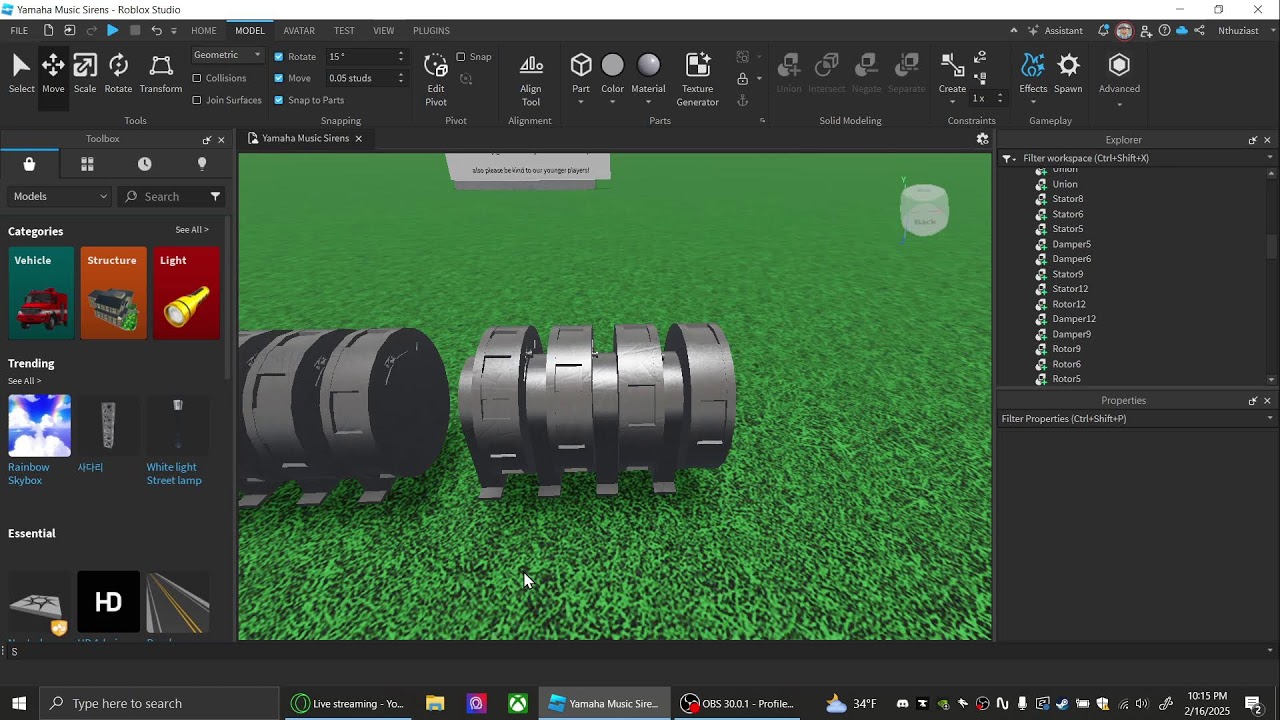The height and width of the screenshot is (720, 1280).
Task: Open the Geometric mode dropdown
Action: (x=227, y=55)
